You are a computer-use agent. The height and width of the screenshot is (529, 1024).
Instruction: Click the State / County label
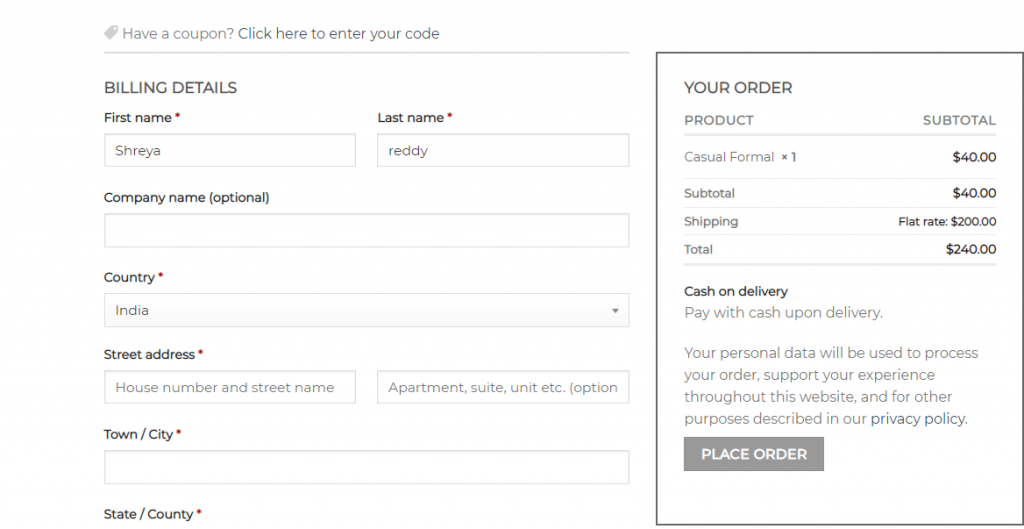coord(149,514)
